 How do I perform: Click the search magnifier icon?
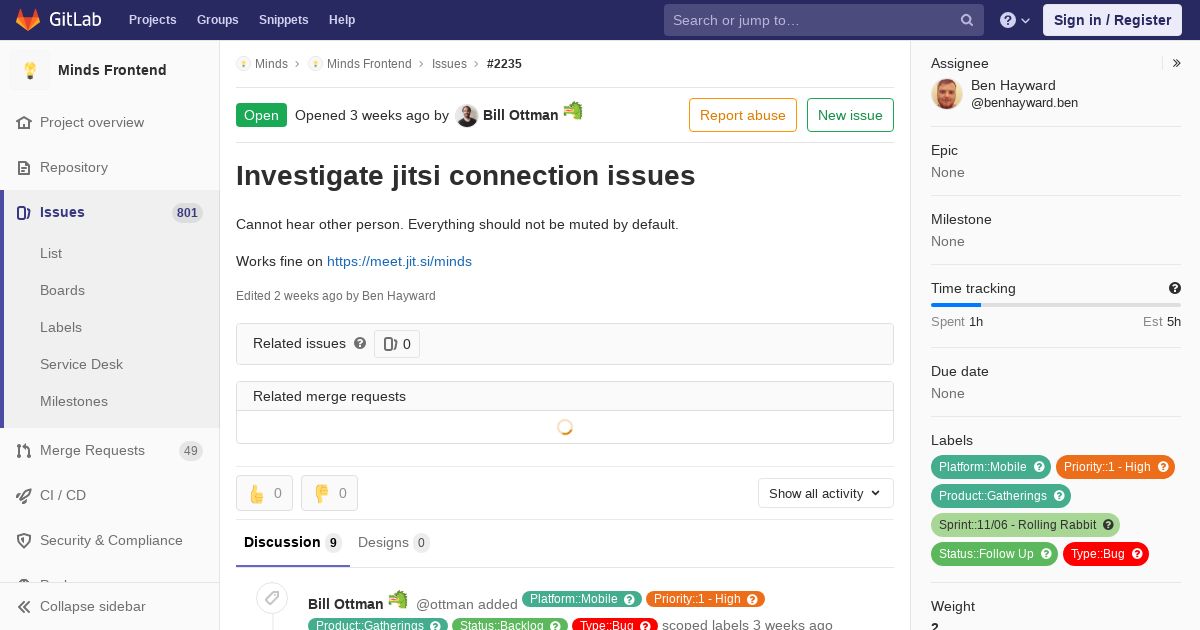(967, 20)
